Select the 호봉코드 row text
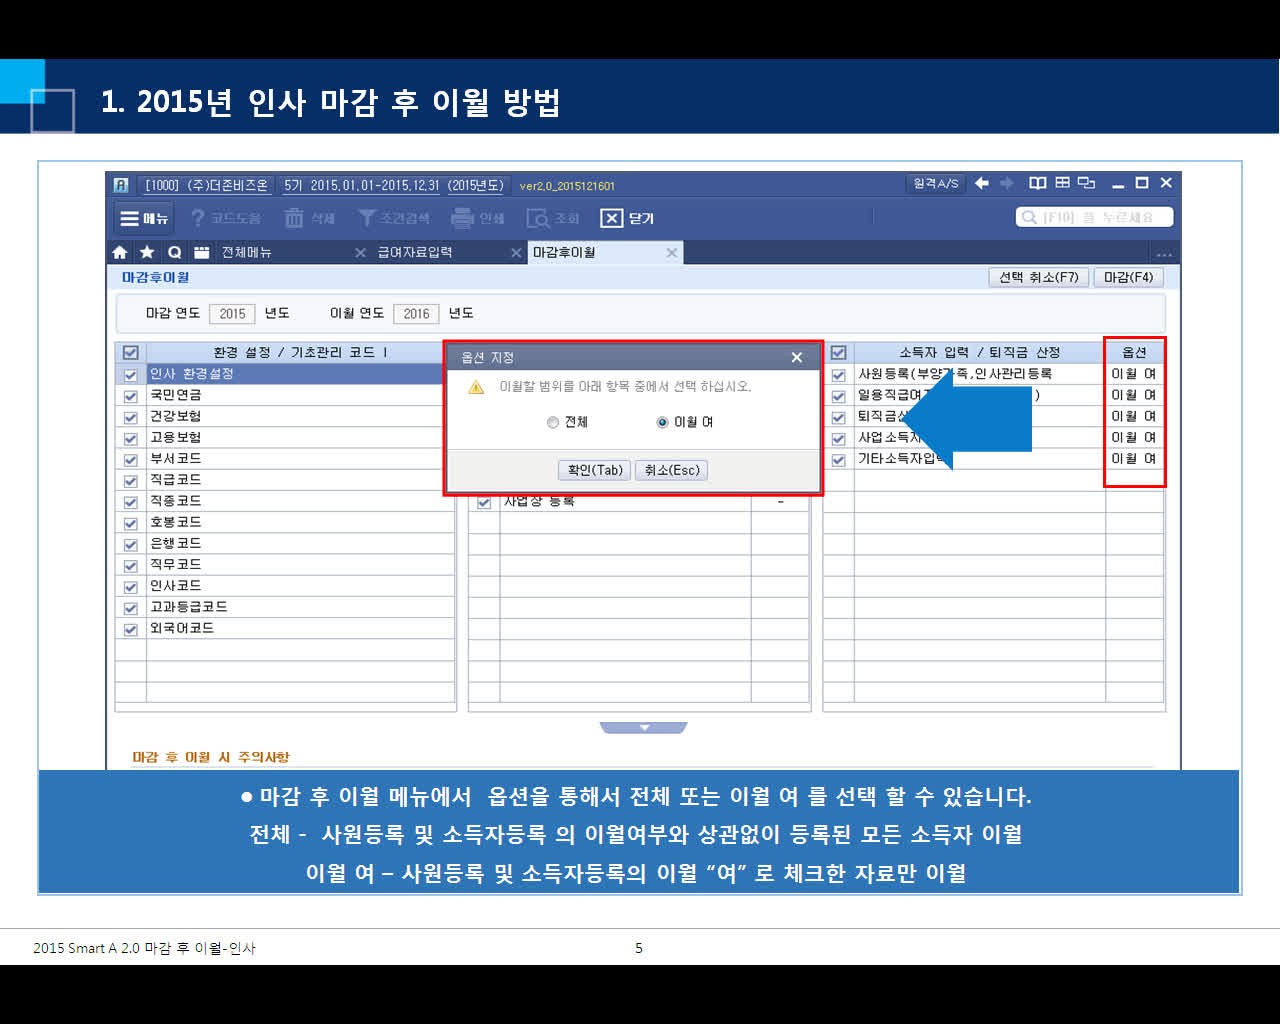This screenshot has width=1280, height=1024. tap(176, 522)
